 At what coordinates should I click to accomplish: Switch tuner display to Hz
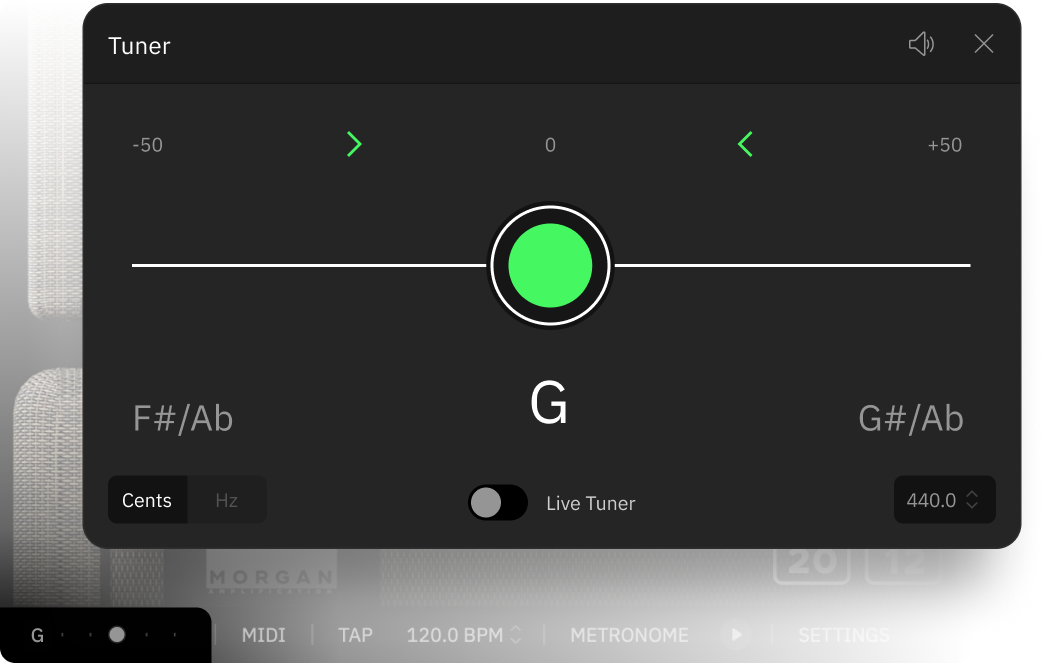click(226, 500)
